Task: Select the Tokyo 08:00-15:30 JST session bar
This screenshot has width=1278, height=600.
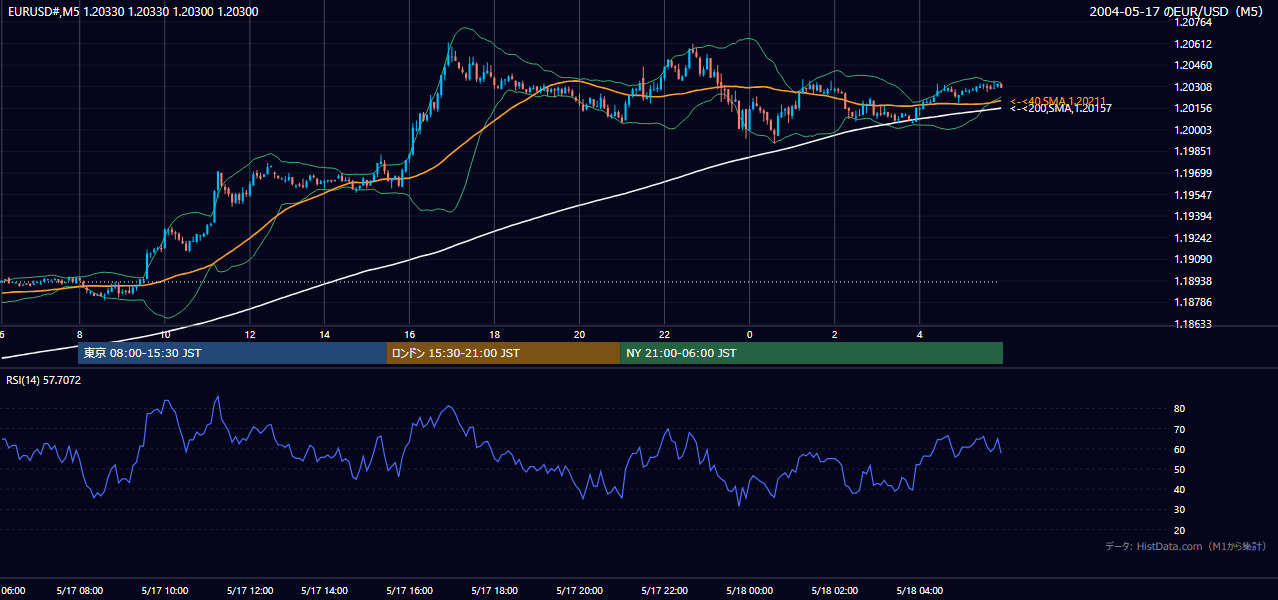Action: pos(232,353)
